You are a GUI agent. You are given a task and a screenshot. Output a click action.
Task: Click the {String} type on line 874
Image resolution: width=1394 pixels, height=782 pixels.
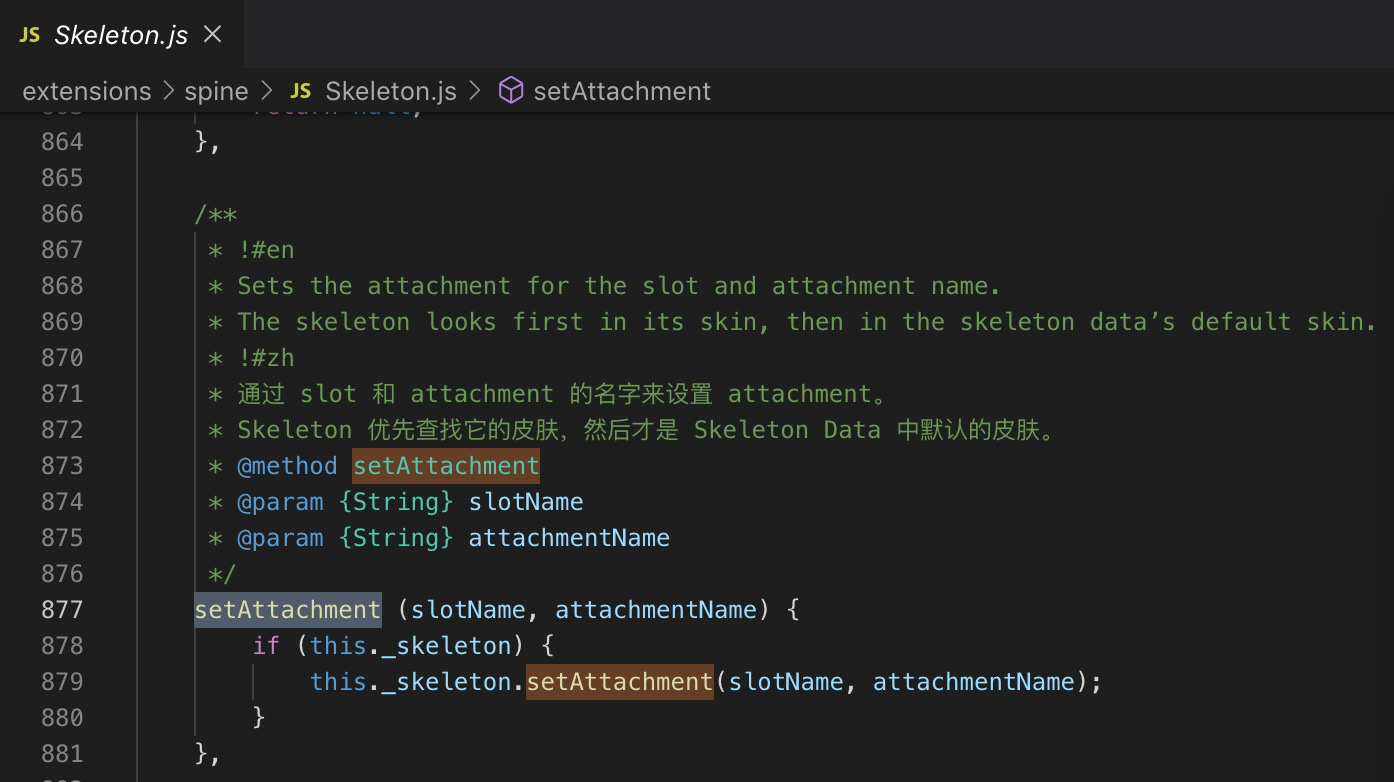click(396, 502)
